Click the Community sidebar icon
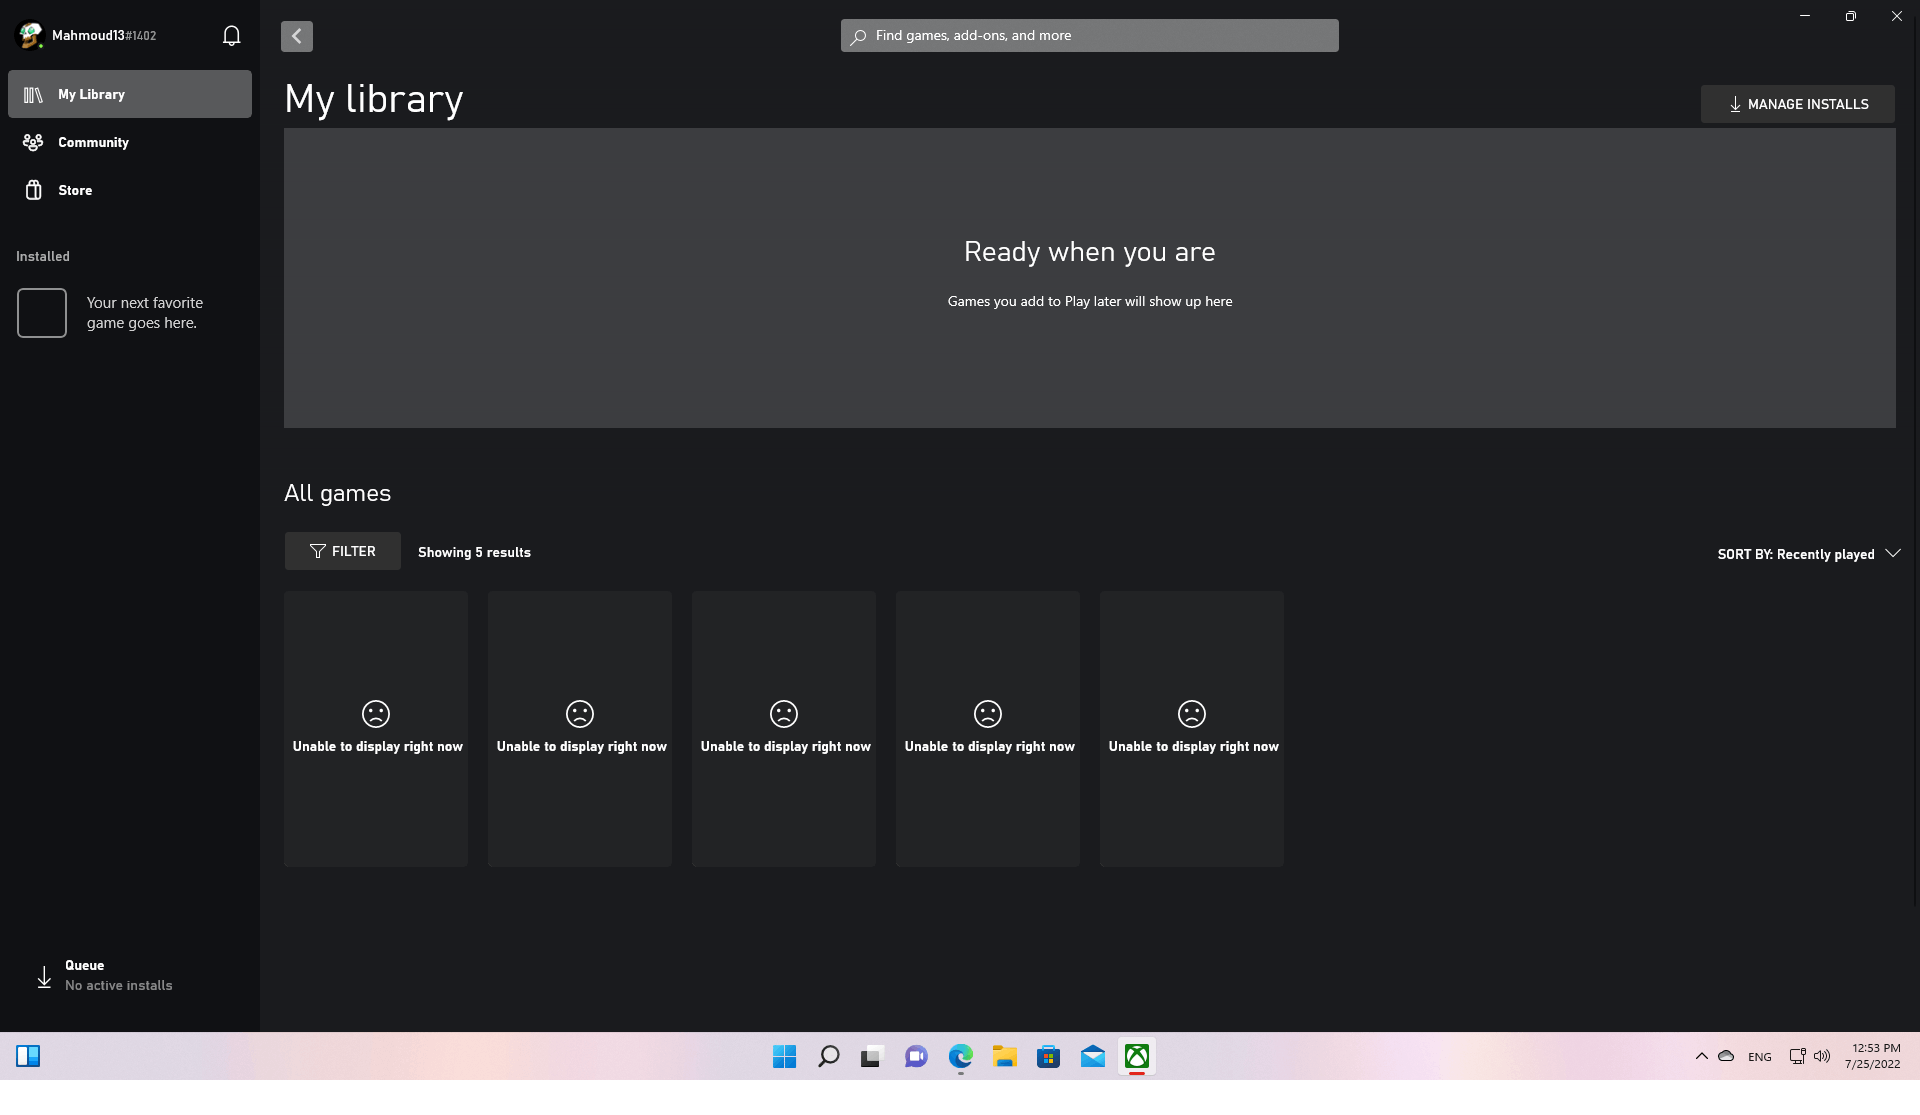 [33, 142]
